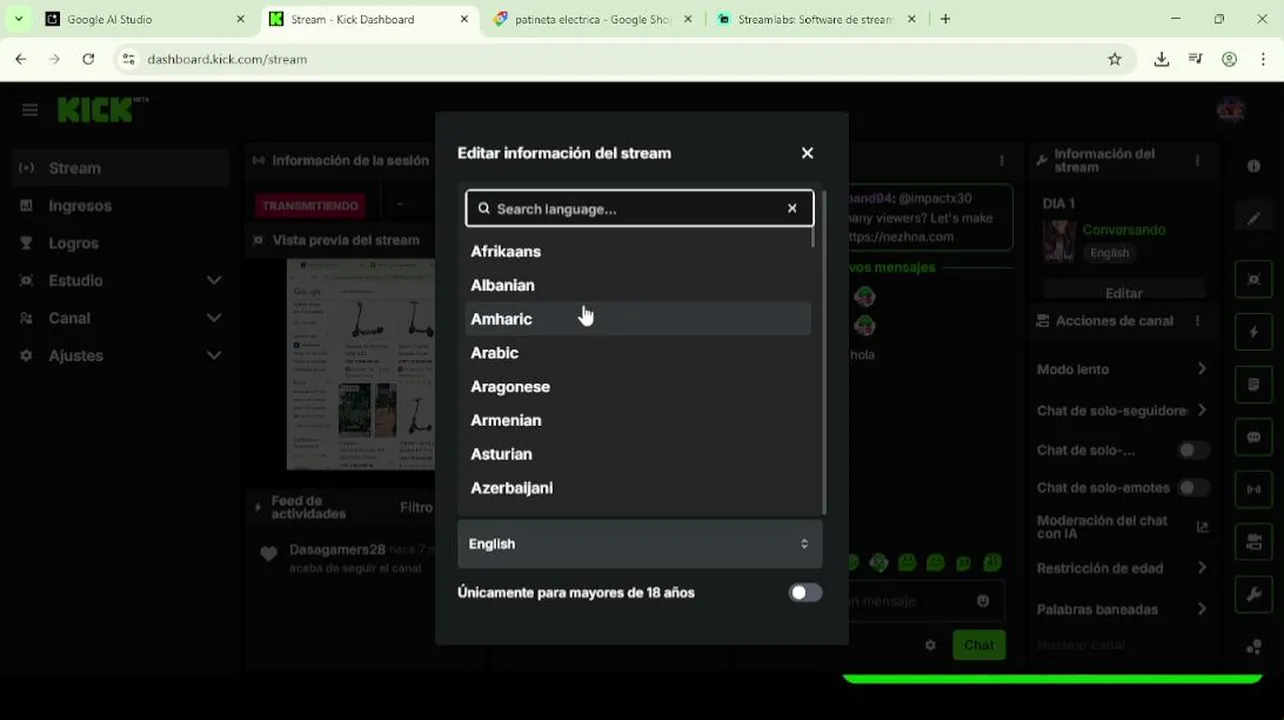
Task: Open Chrome downloads icon
Action: [1161, 59]
